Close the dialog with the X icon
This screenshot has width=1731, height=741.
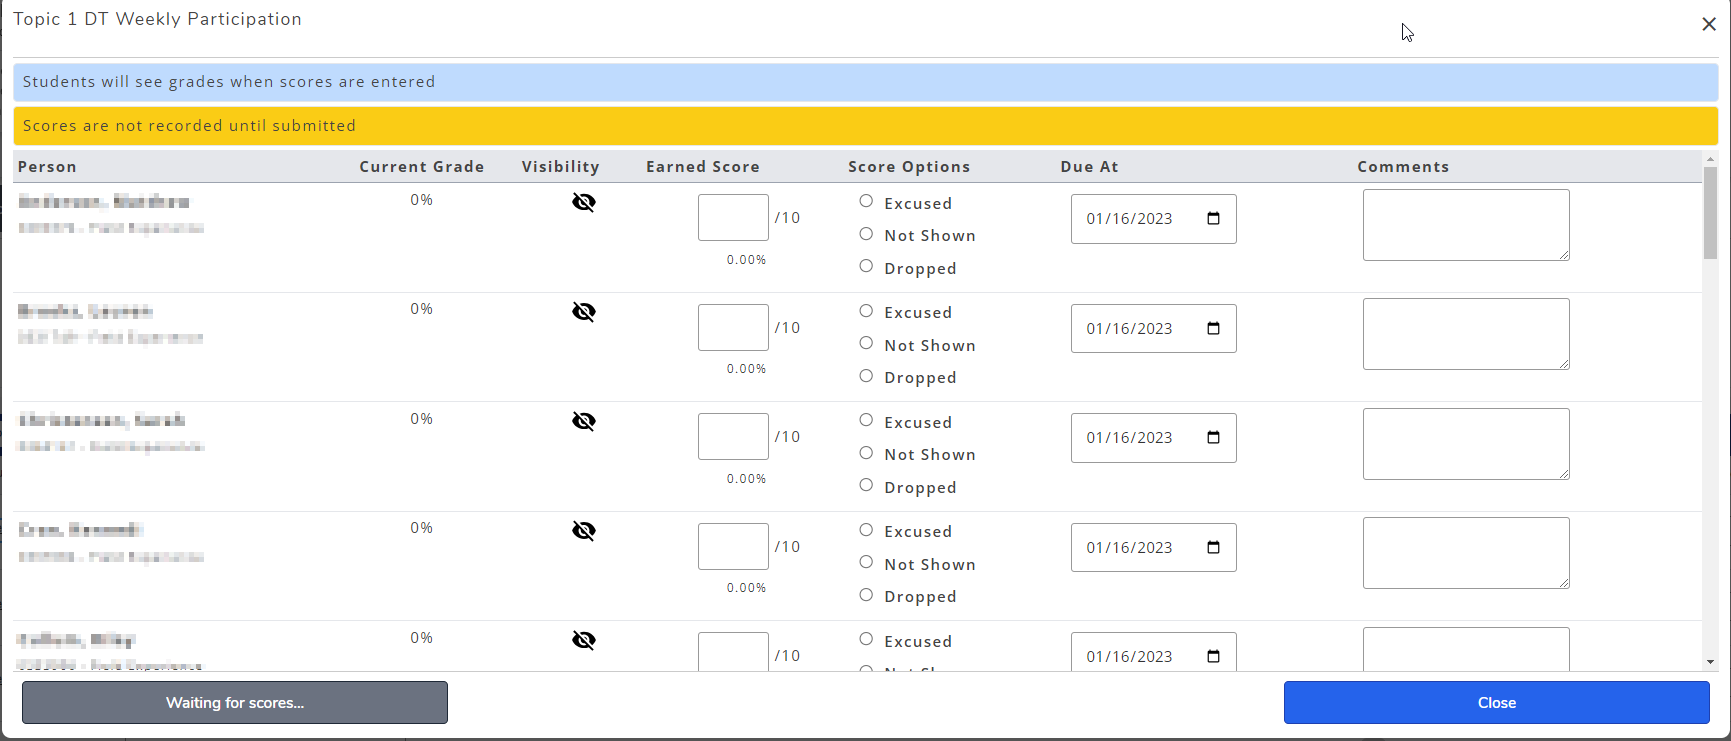coord(1709,24)
